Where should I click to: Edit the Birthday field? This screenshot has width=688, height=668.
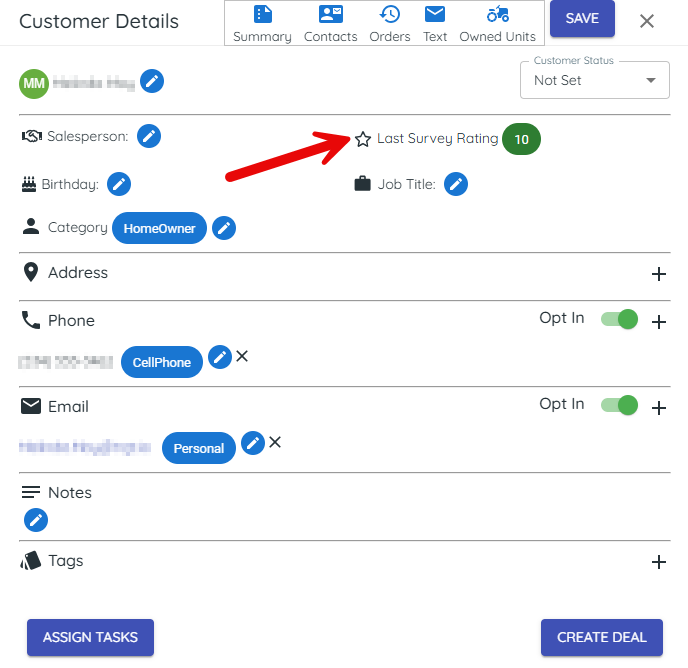119,184
